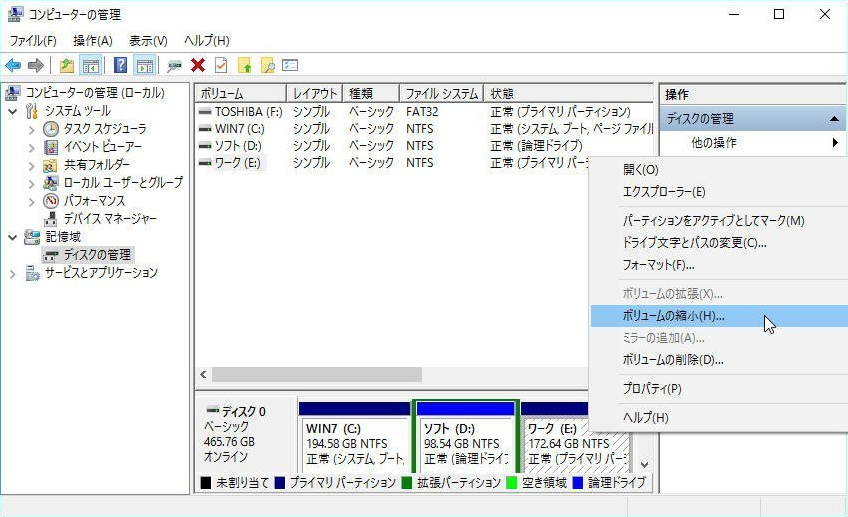Click the red X delete icon

coord(198,66)
